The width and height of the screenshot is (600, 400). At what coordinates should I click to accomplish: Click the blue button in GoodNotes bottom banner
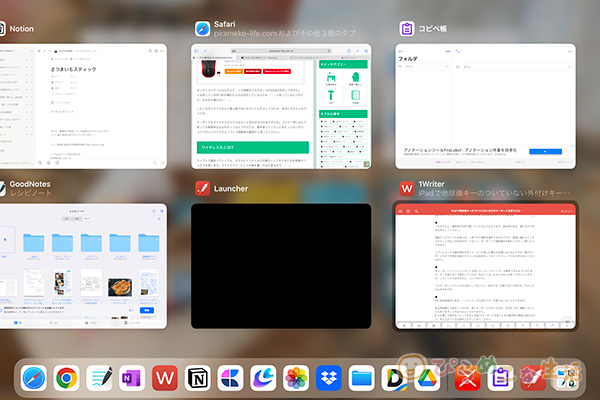[147, 310]
